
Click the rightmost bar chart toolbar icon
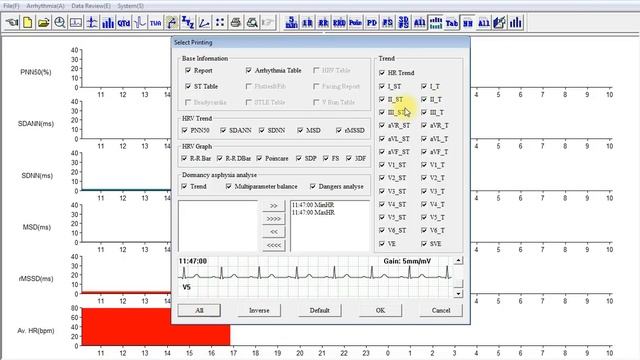coord(516,22)
